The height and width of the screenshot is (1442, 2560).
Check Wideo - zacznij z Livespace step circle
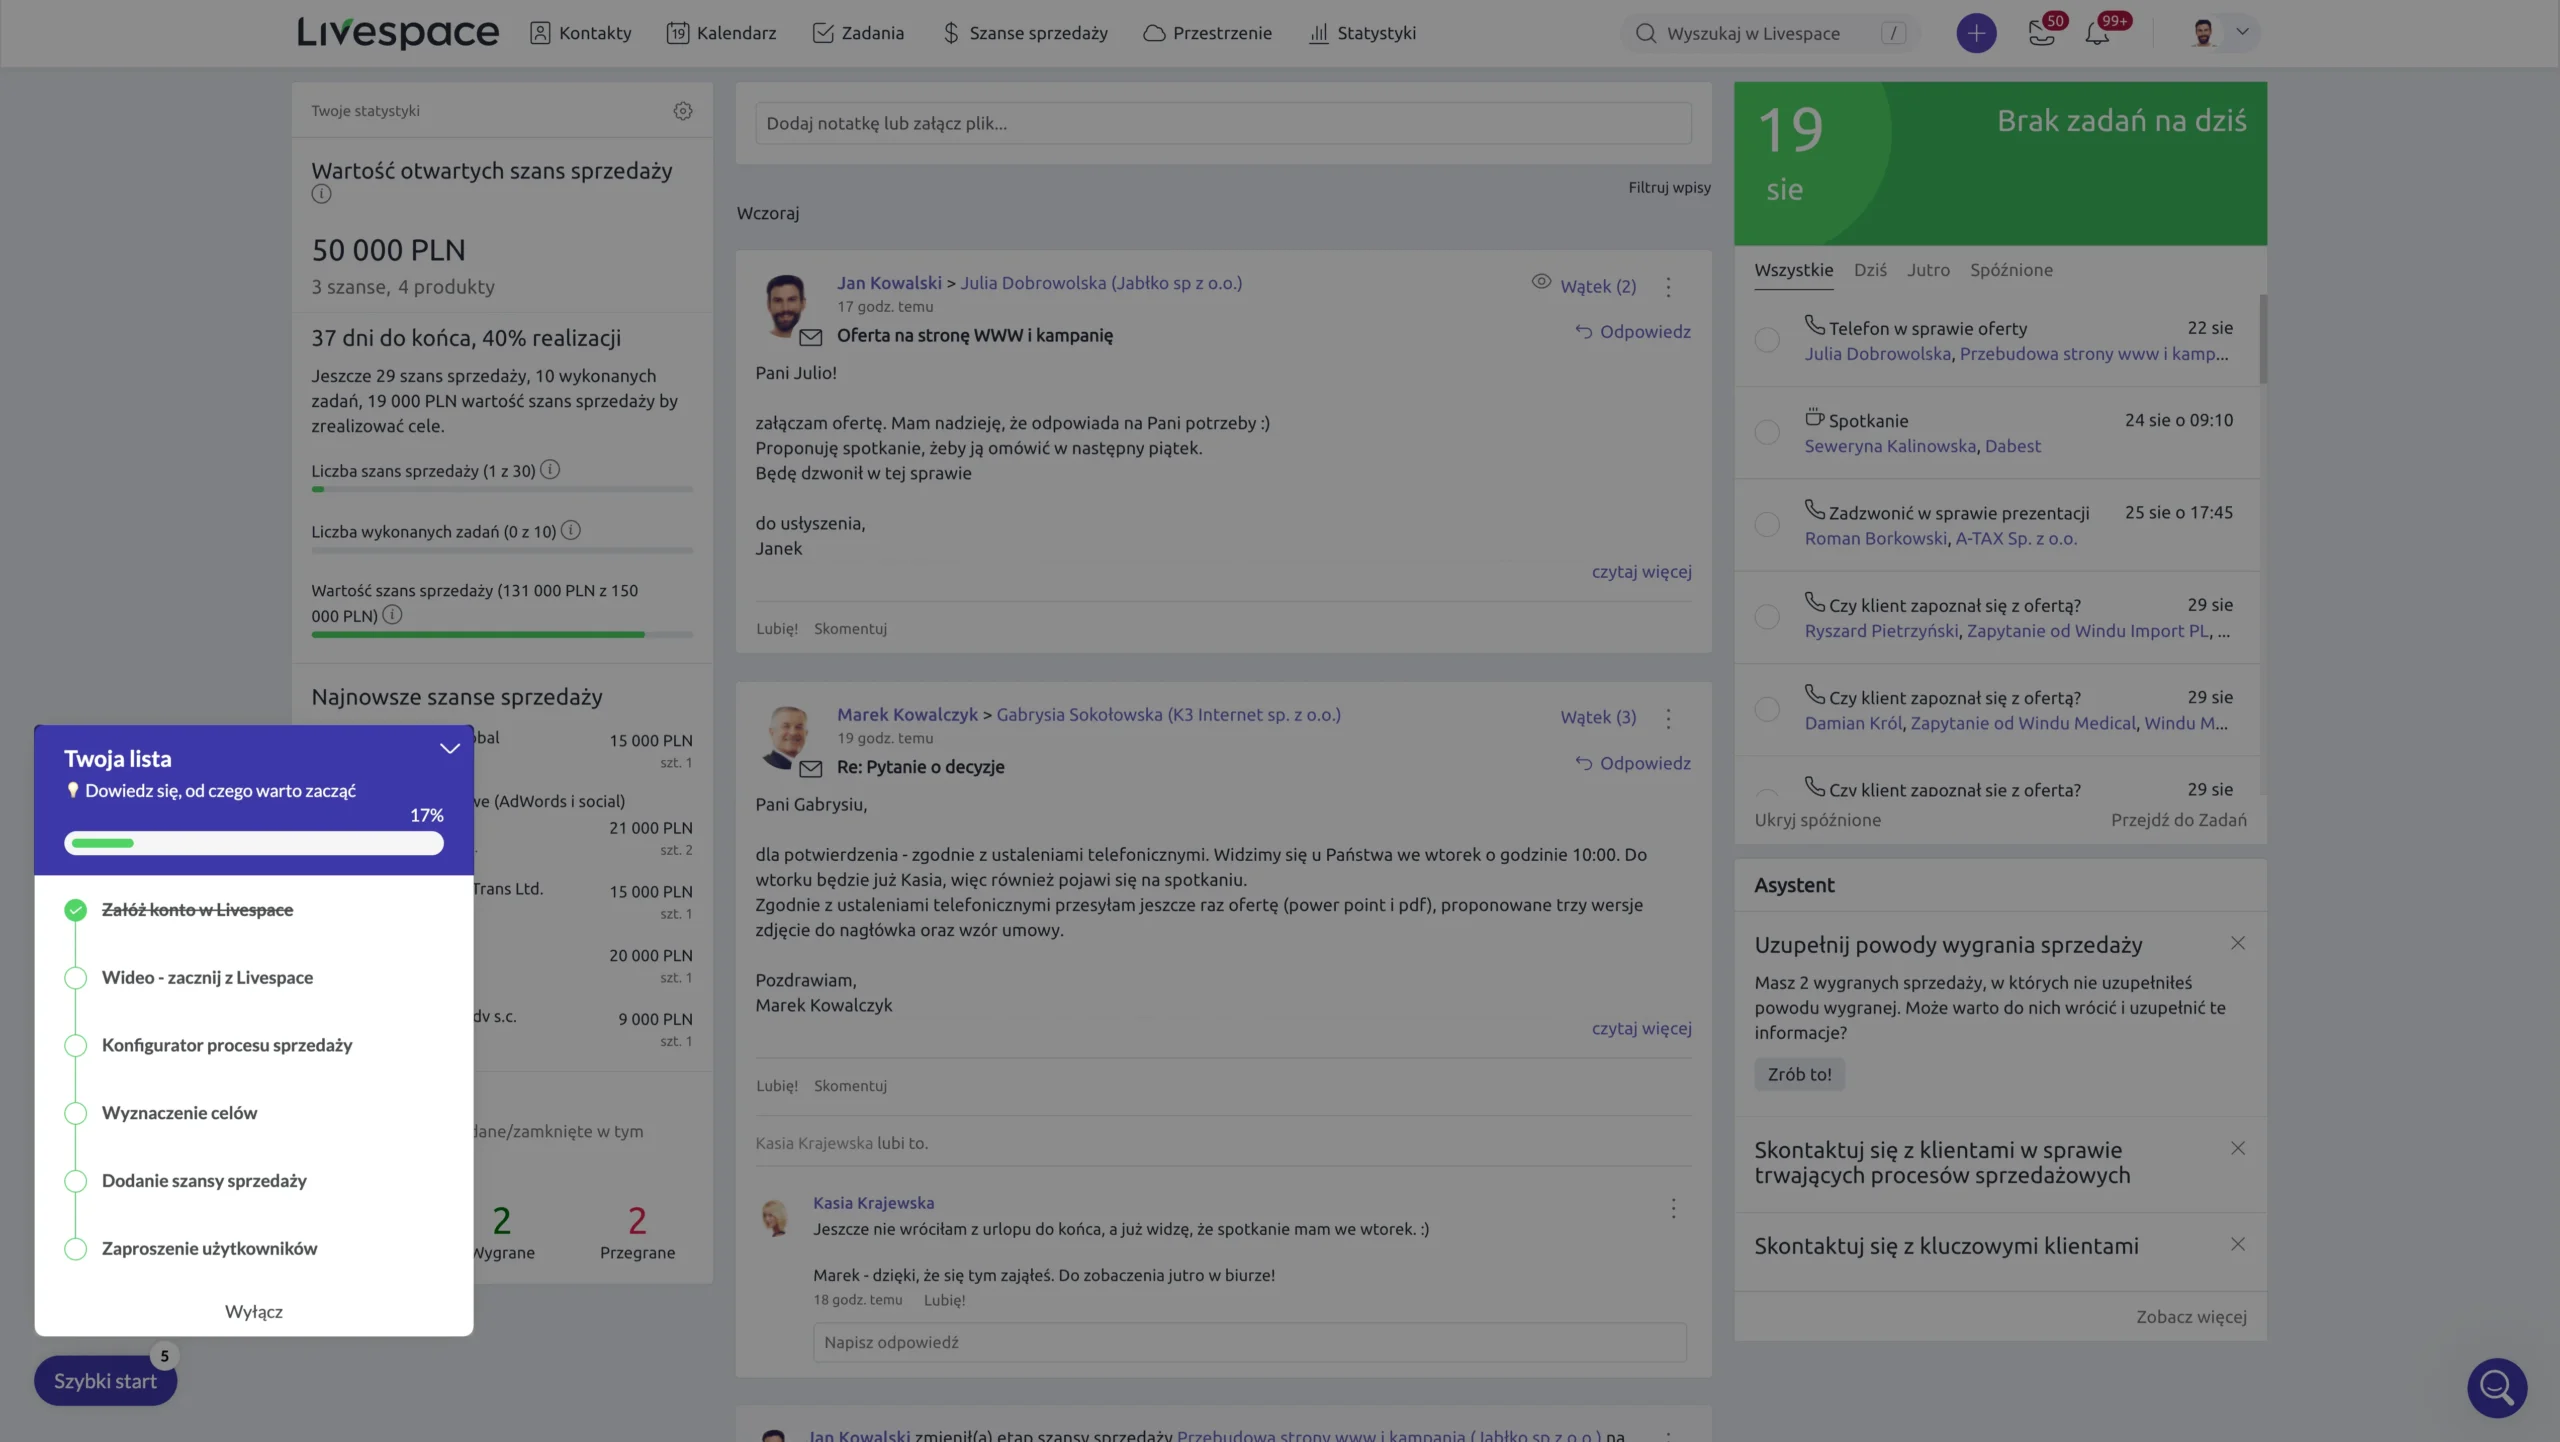[75, 978]
